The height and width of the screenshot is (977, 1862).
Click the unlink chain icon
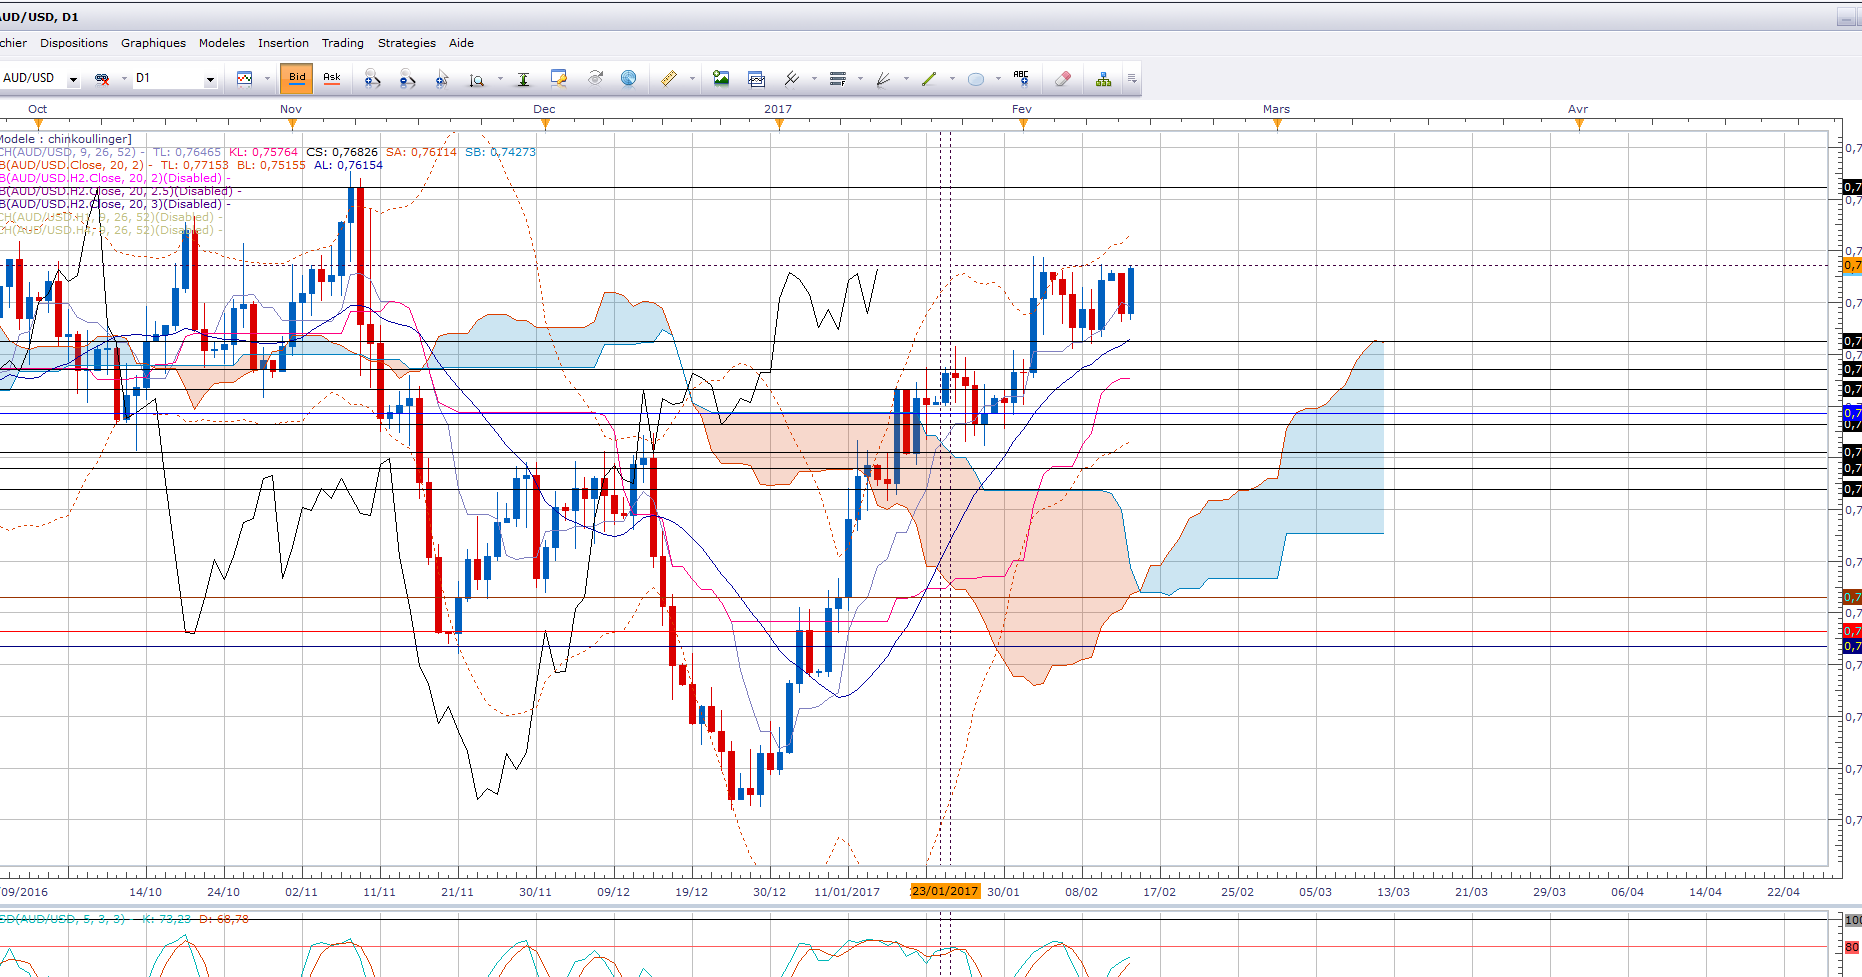(x=102, y=78)
